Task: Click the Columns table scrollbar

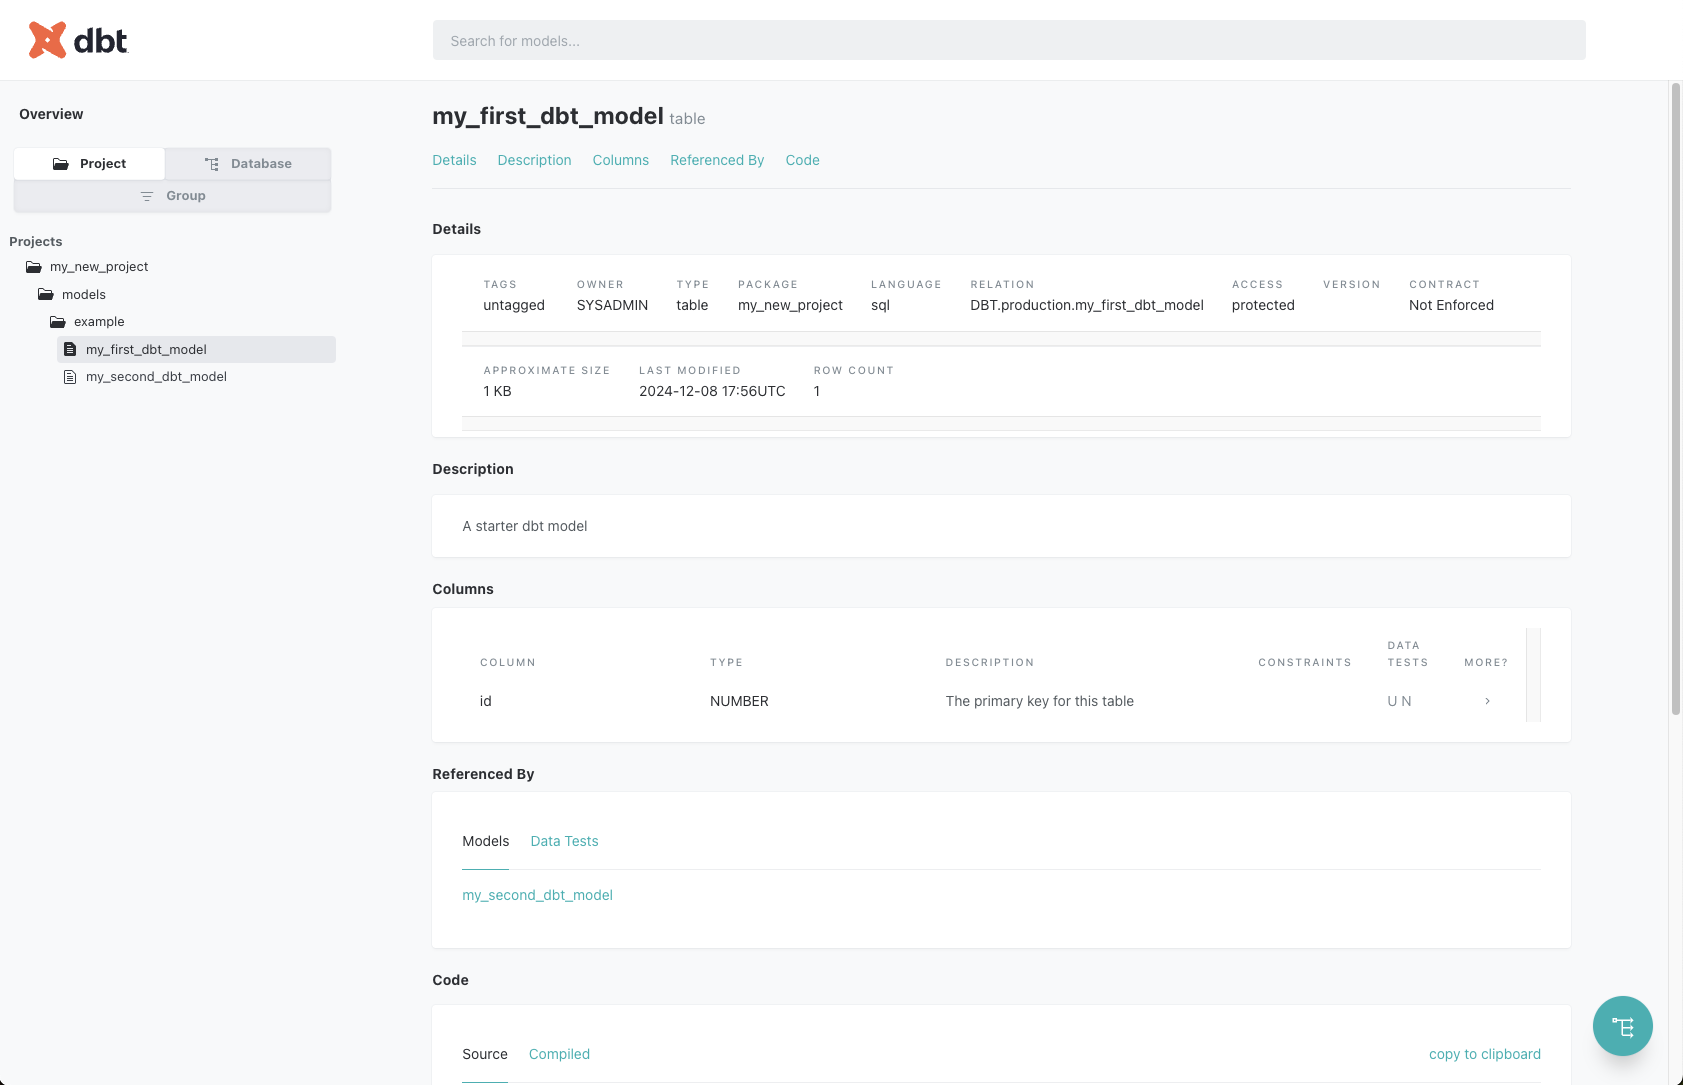Action: (1533, 674)
